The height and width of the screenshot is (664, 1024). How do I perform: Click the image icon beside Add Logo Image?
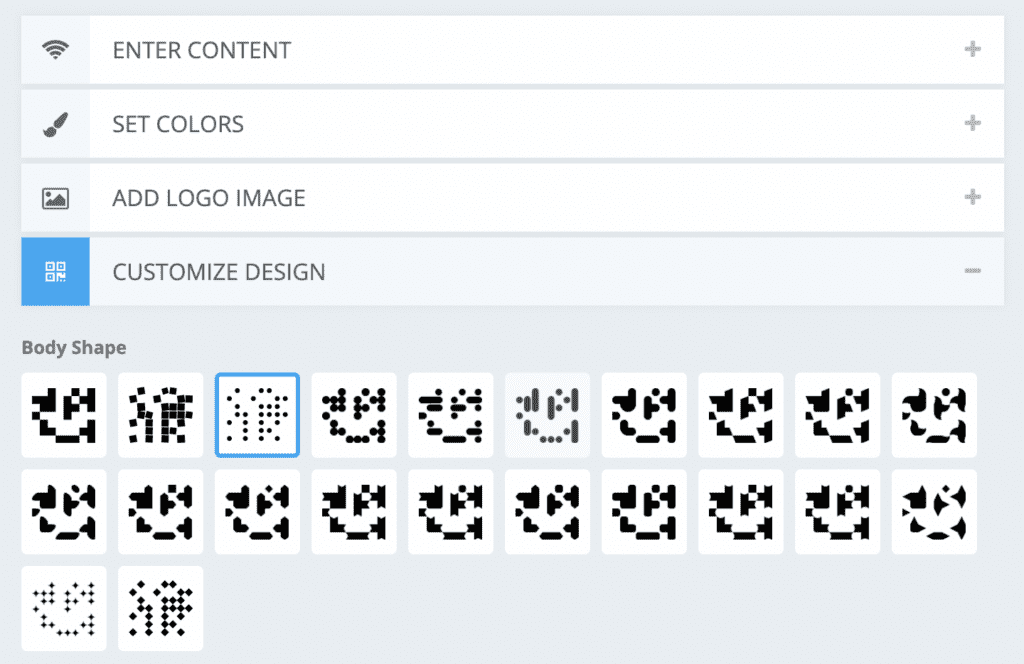click(56, 198)
